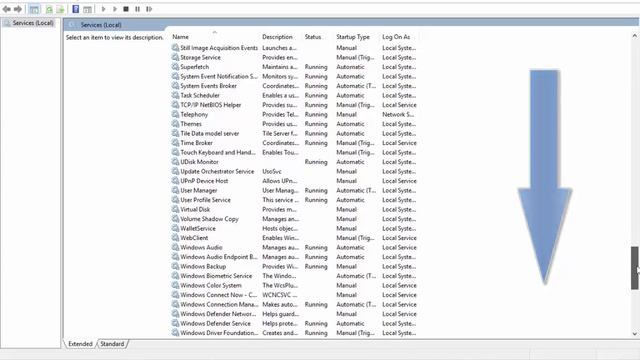The width and height of the screenshot is (640, 360).
Task: Click Network S... log-on cell for Telephony
Action: (x=398, y=114)
